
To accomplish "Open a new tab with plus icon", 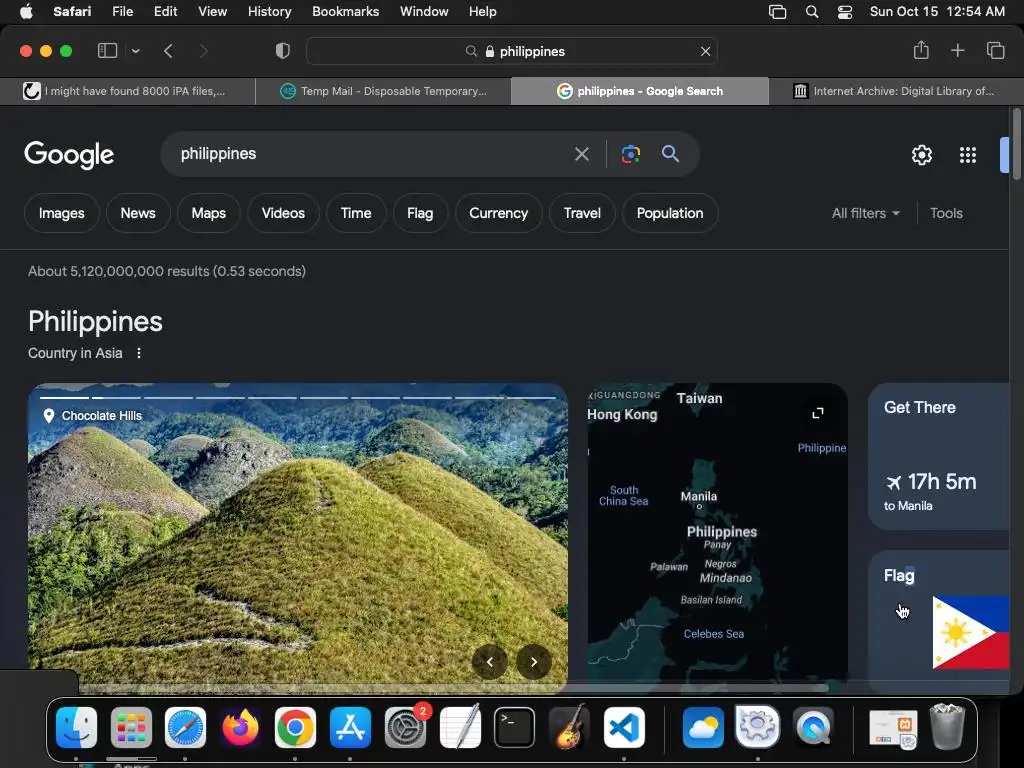I will click(x=957, y=50).
